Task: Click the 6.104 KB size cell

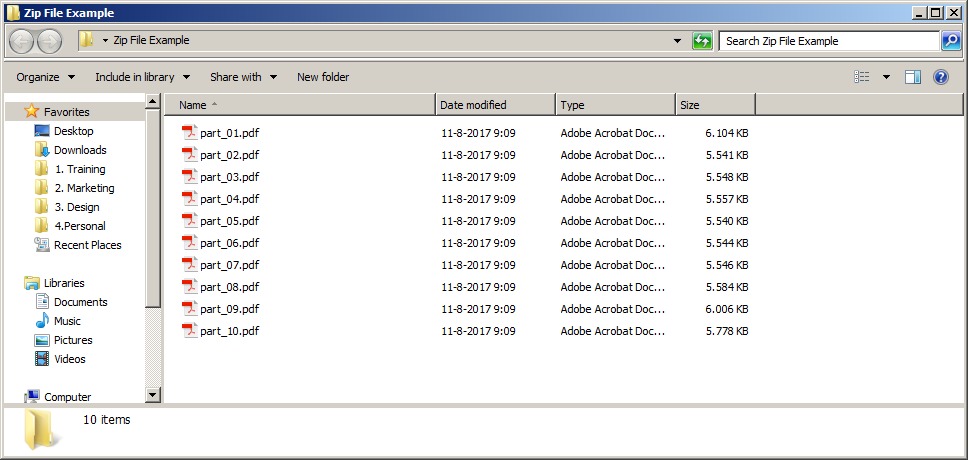Action: tap(727, 133)
